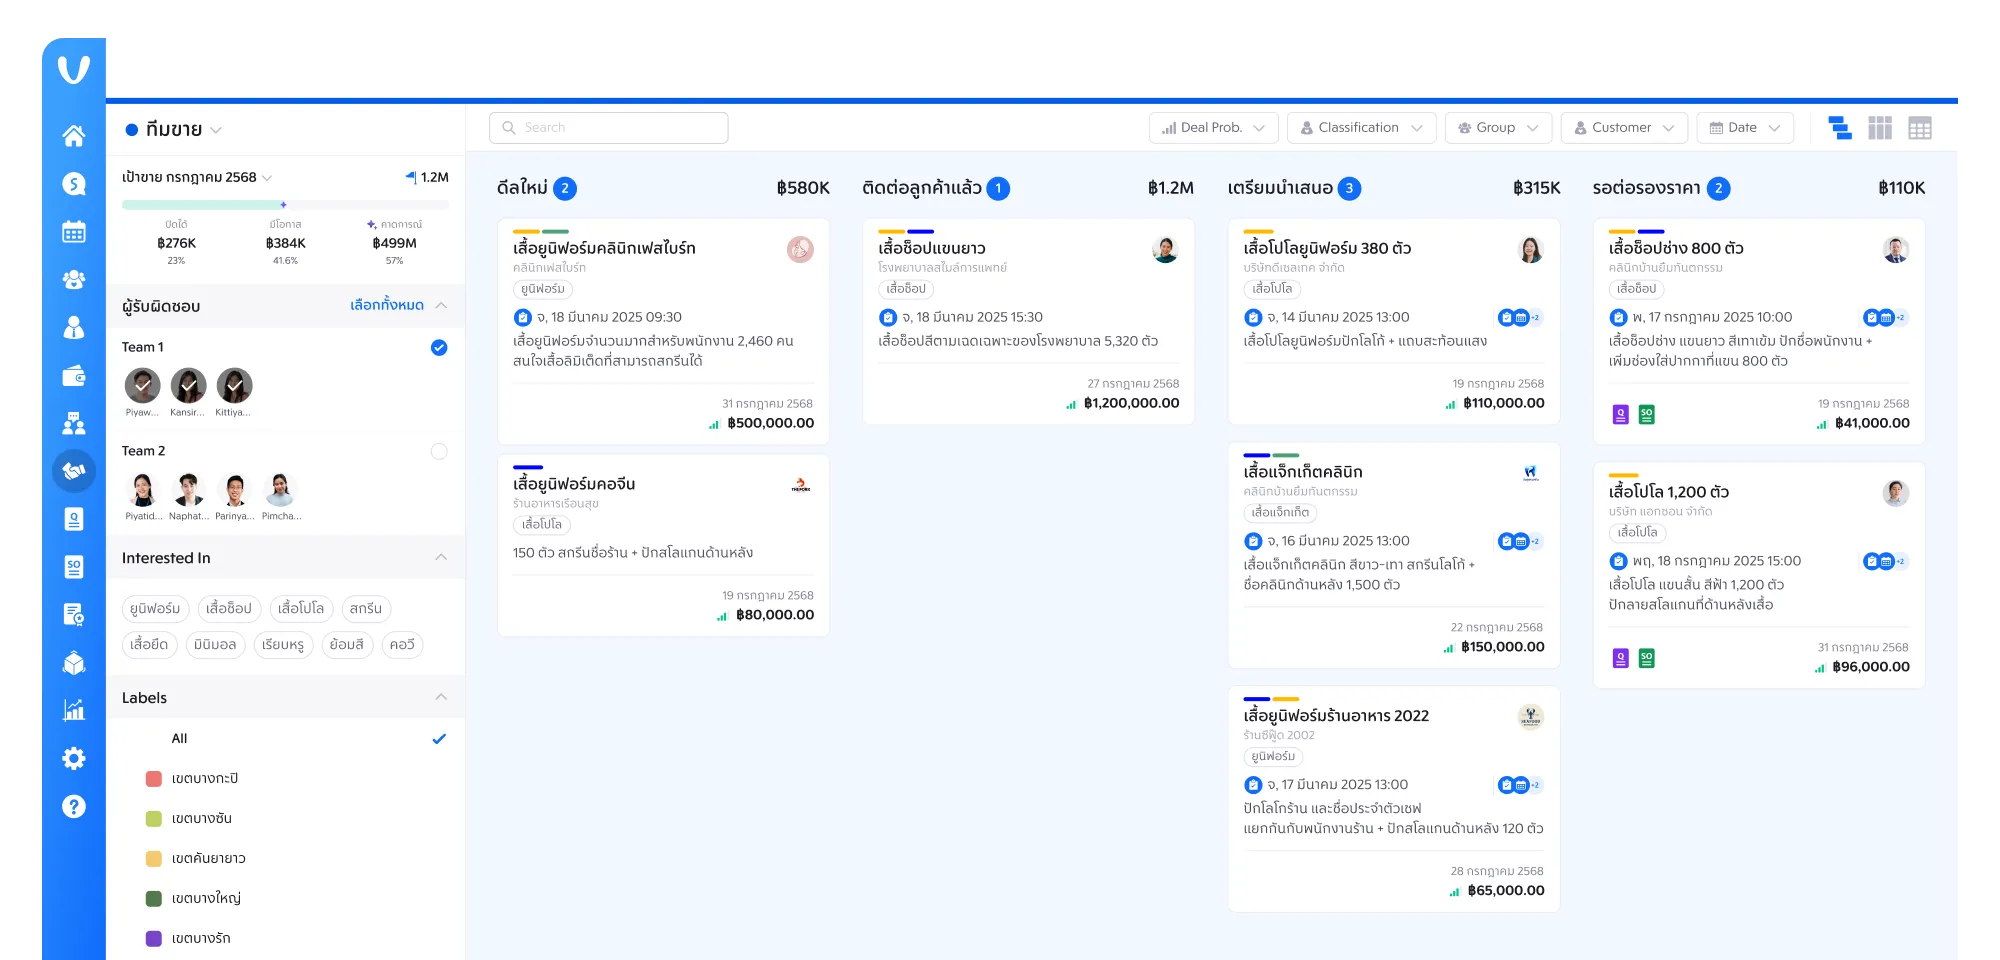Select member Naphat... in Team 2
The width and height of the screenshot is (2000, 960).
pyautogui.click(x=188, y=490)
